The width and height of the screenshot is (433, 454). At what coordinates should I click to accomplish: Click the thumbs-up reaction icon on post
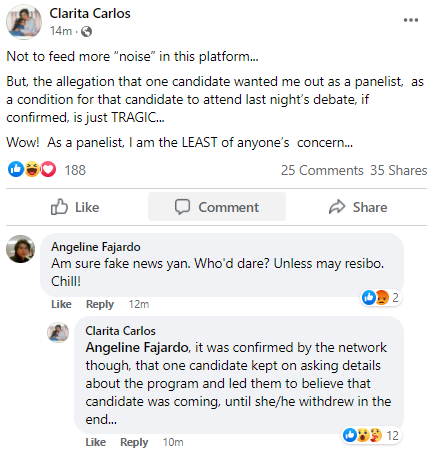16,169
